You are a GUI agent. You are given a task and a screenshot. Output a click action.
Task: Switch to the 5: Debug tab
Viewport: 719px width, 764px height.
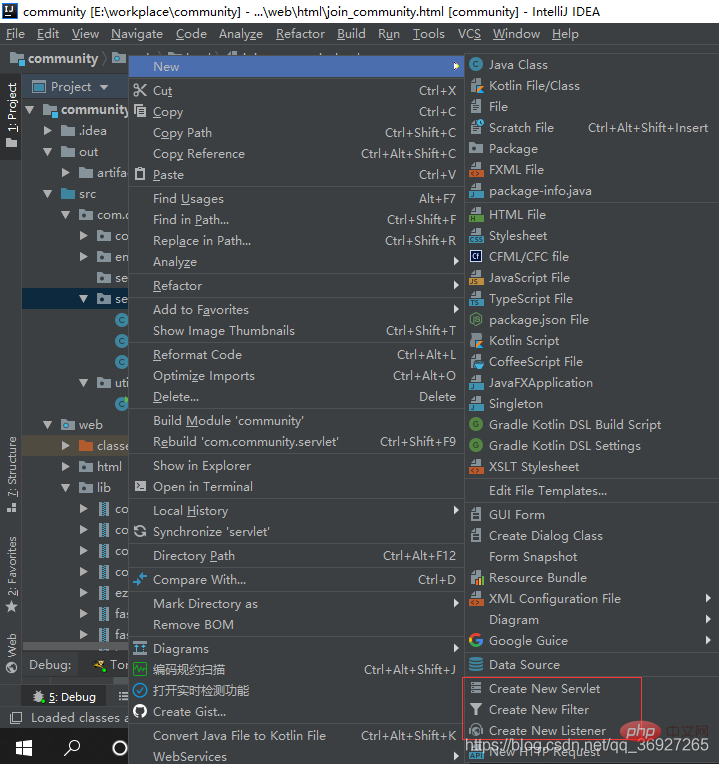(x=65, y=697)
